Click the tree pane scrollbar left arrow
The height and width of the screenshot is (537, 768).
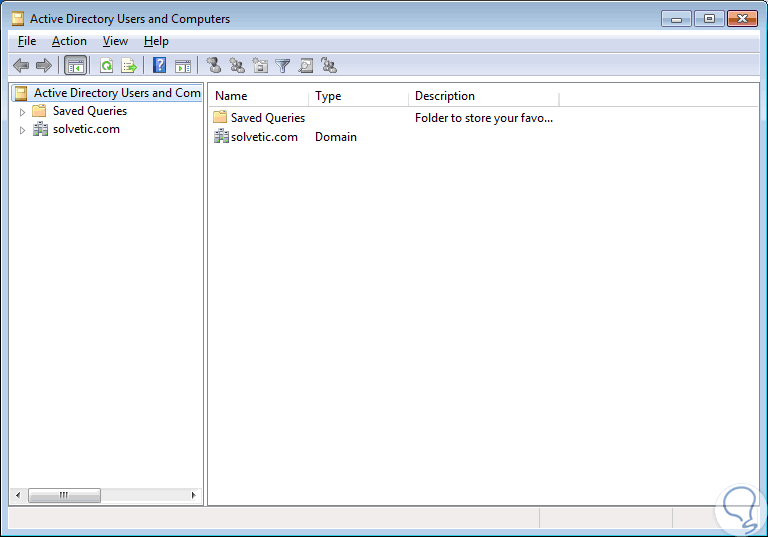point(18,495)
